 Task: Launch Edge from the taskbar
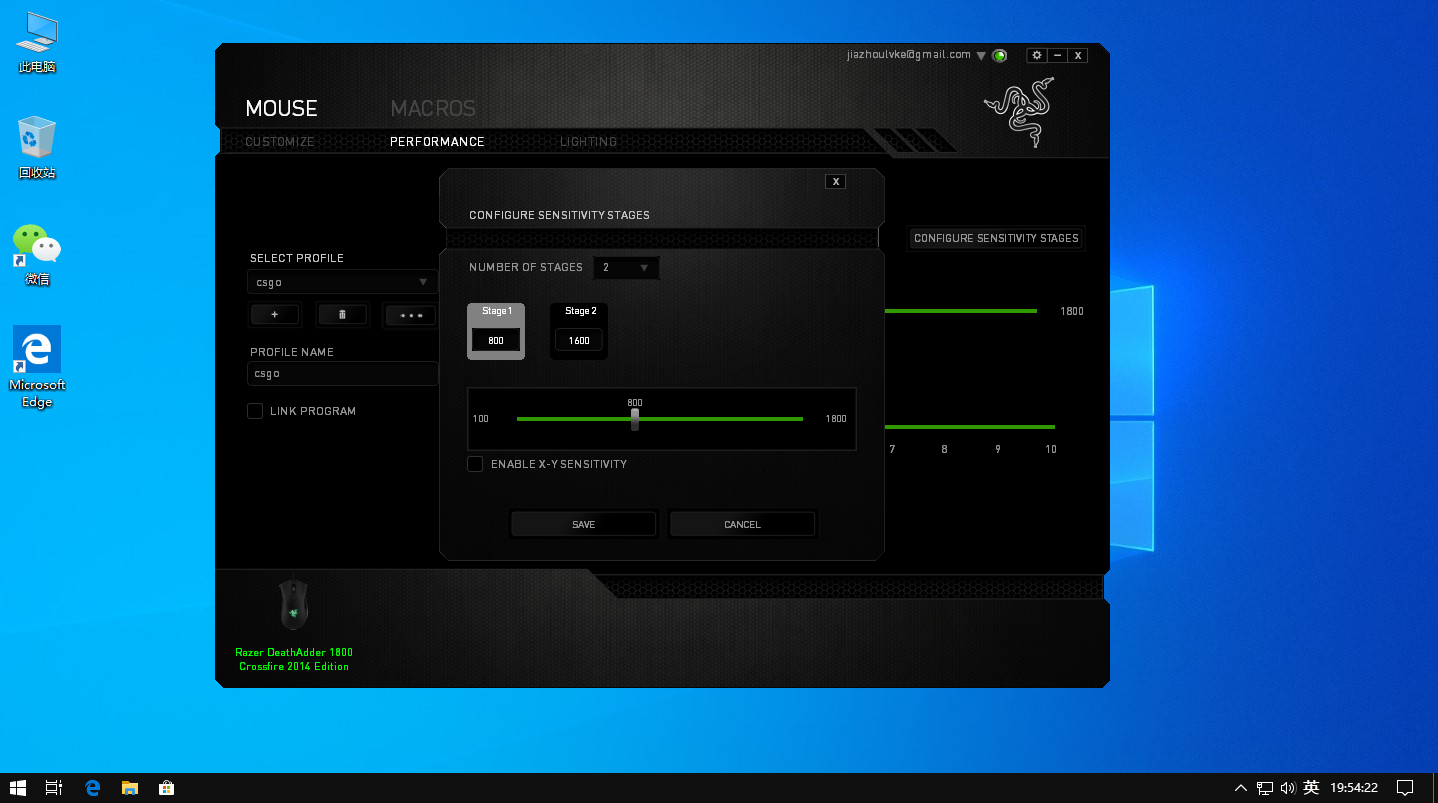92,788
